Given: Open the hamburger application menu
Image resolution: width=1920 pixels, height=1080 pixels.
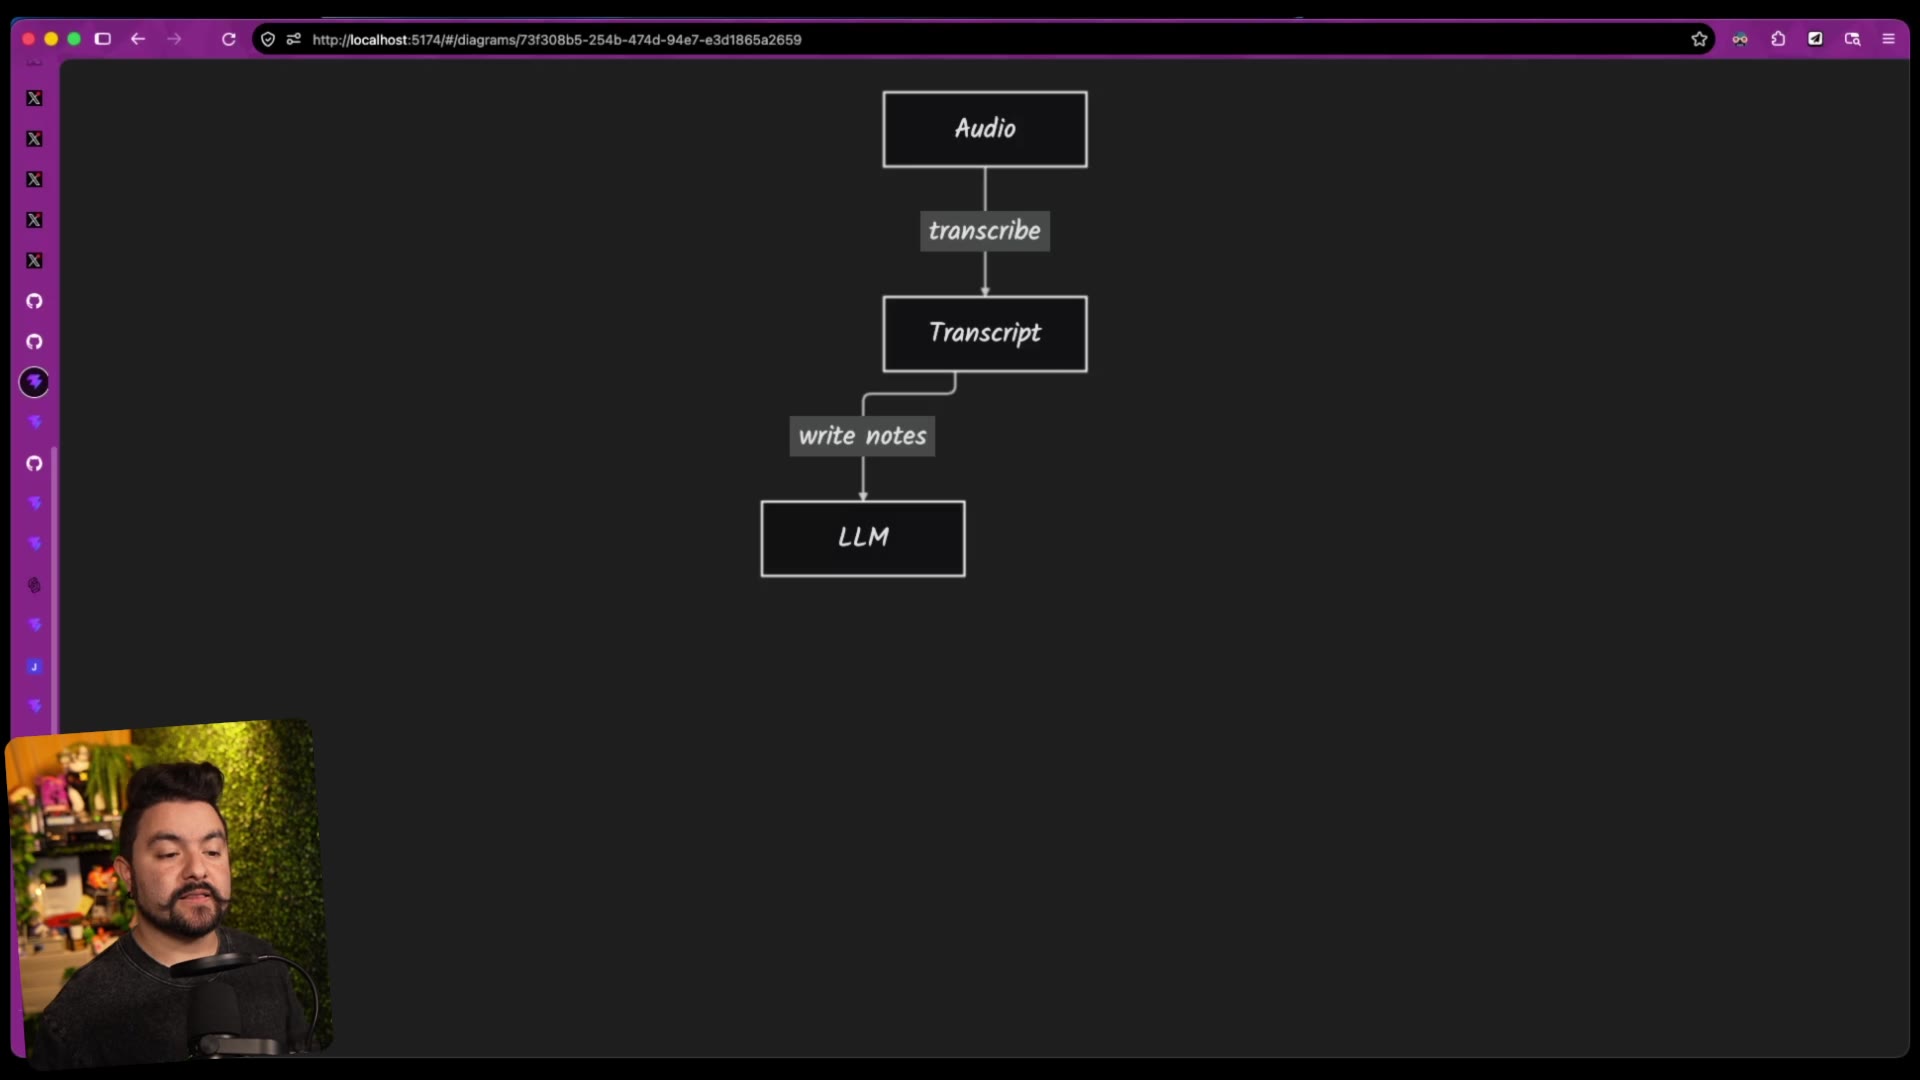Looking at the screenshot, I should (1888, 39).
